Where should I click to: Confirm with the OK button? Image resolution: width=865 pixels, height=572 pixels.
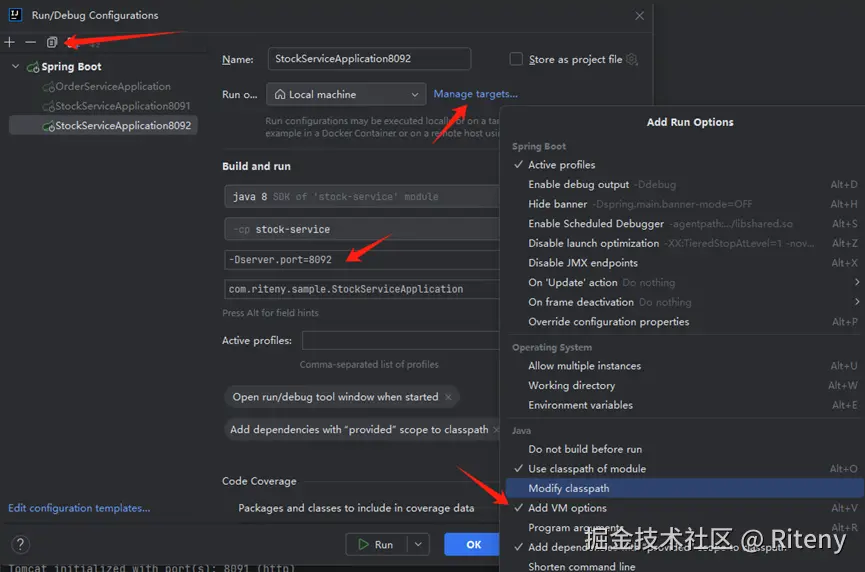click(473, 544)
